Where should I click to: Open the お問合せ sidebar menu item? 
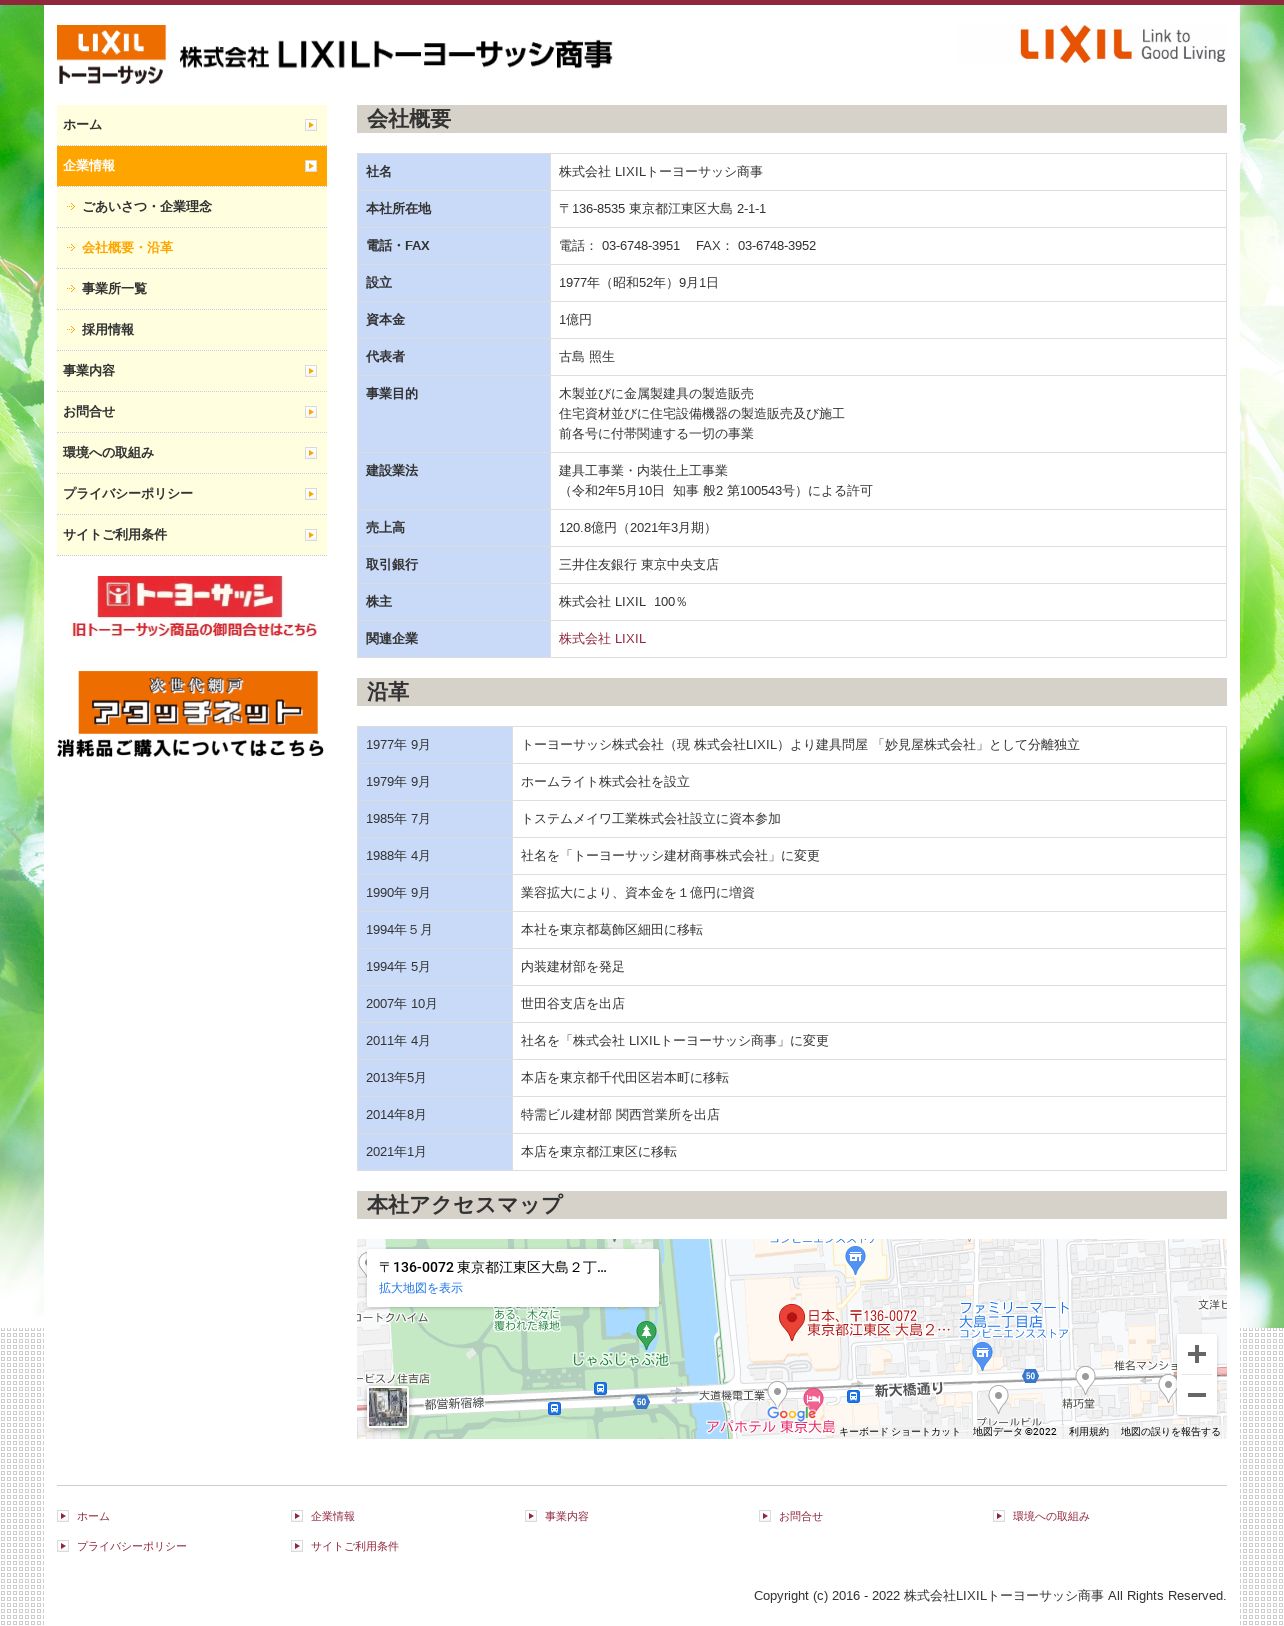tap(192, 412)
